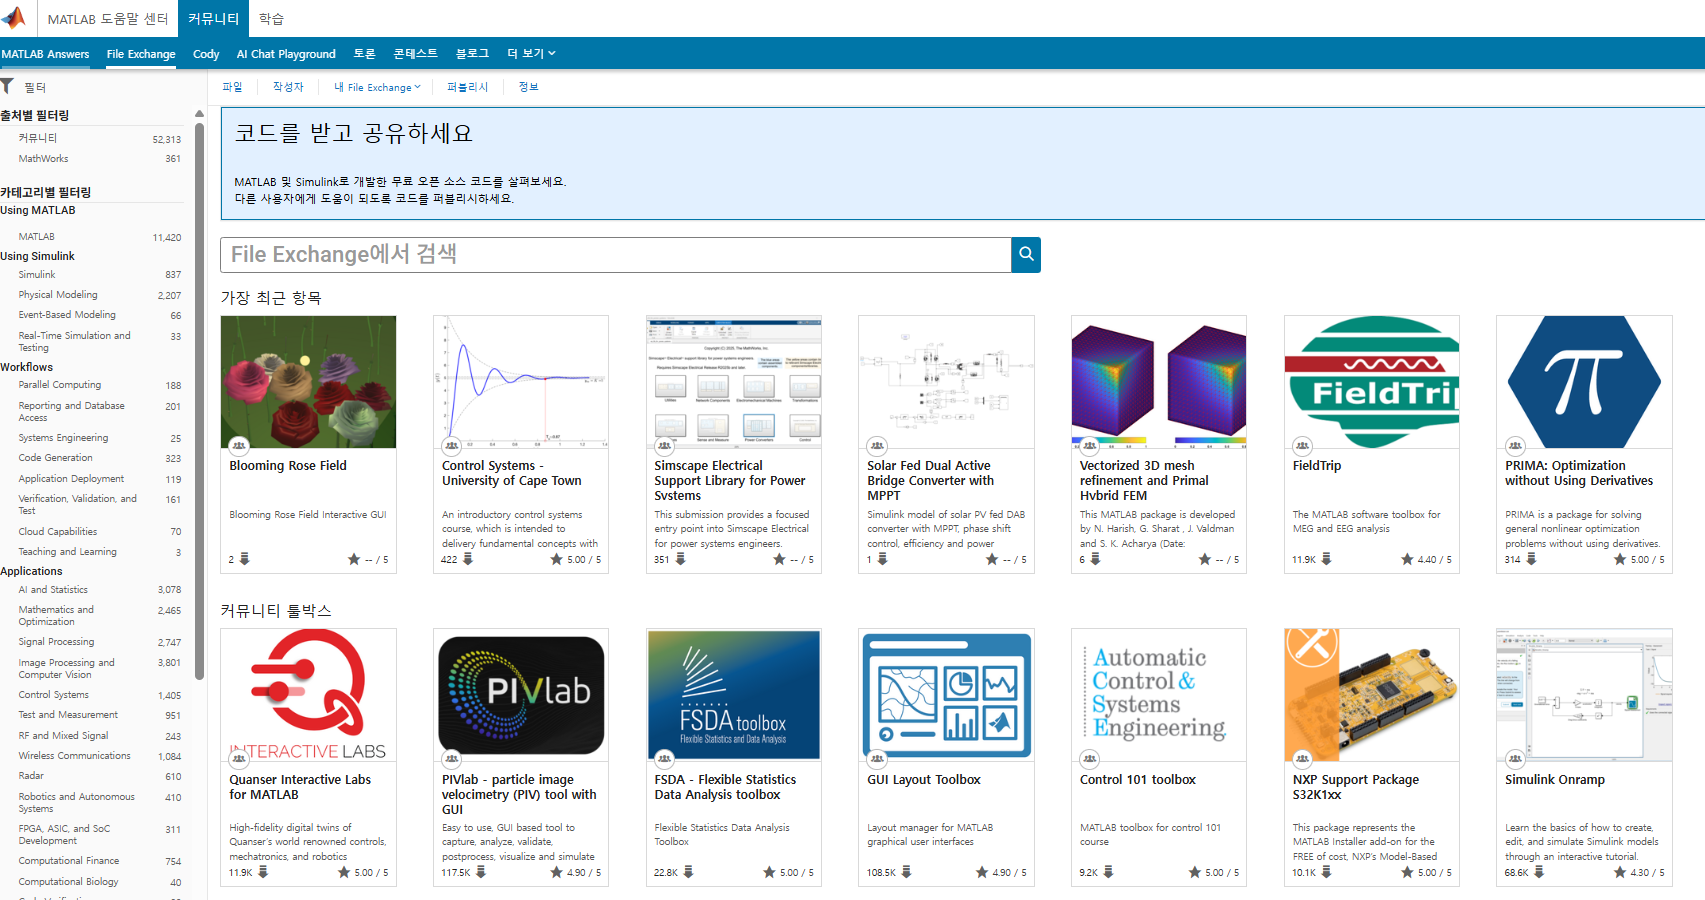The height and width of the screenshot is (900, 1705).
Task: Click download icon on Blooming Rose Field card
Action: tap(244, 559)
